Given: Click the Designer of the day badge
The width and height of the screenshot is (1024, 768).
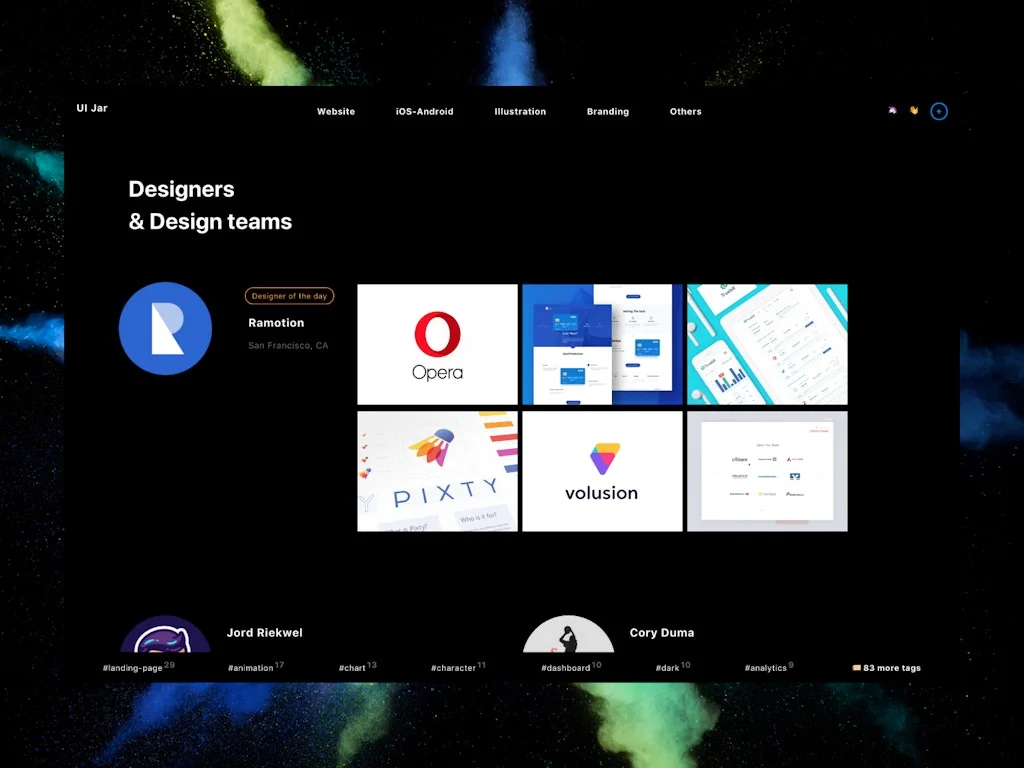Looking at the screenshot, I should tap(289, 295).
